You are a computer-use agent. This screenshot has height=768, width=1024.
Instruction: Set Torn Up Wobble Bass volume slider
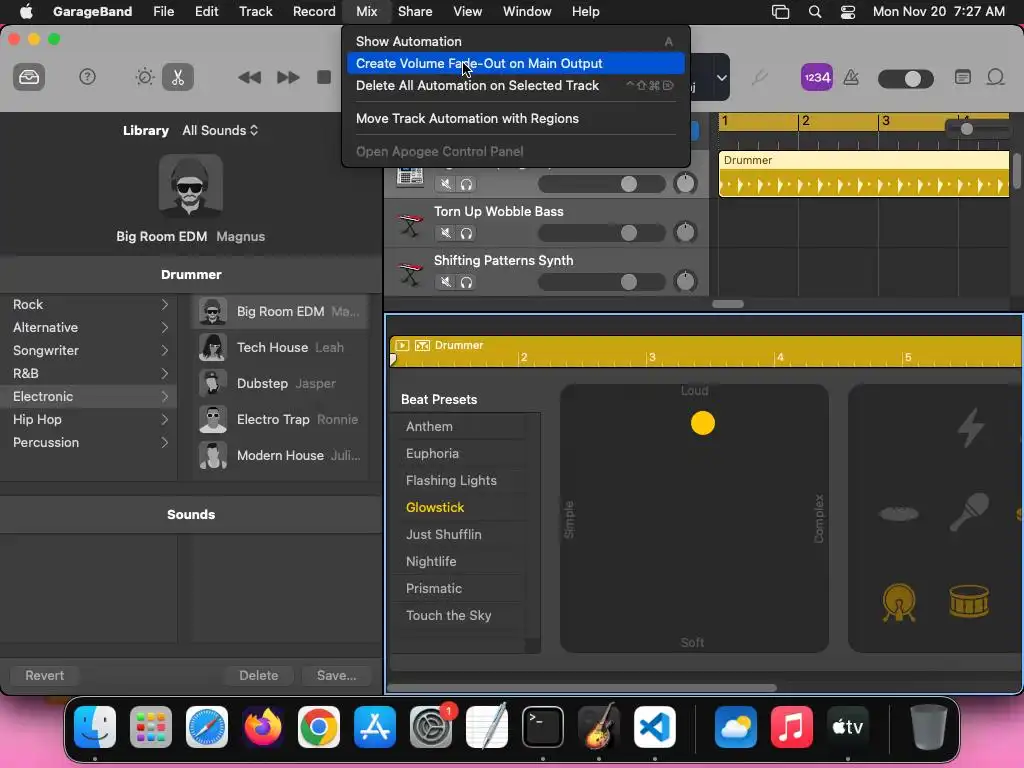click(x=601, y=232)
